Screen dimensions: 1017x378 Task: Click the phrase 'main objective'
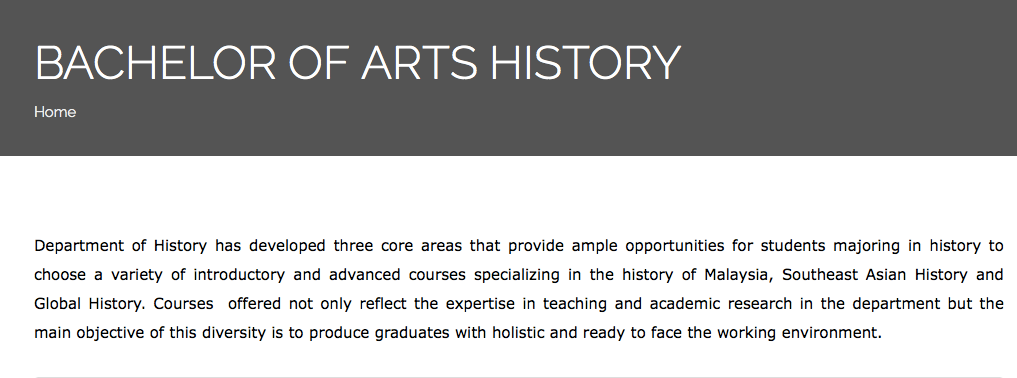86,333
